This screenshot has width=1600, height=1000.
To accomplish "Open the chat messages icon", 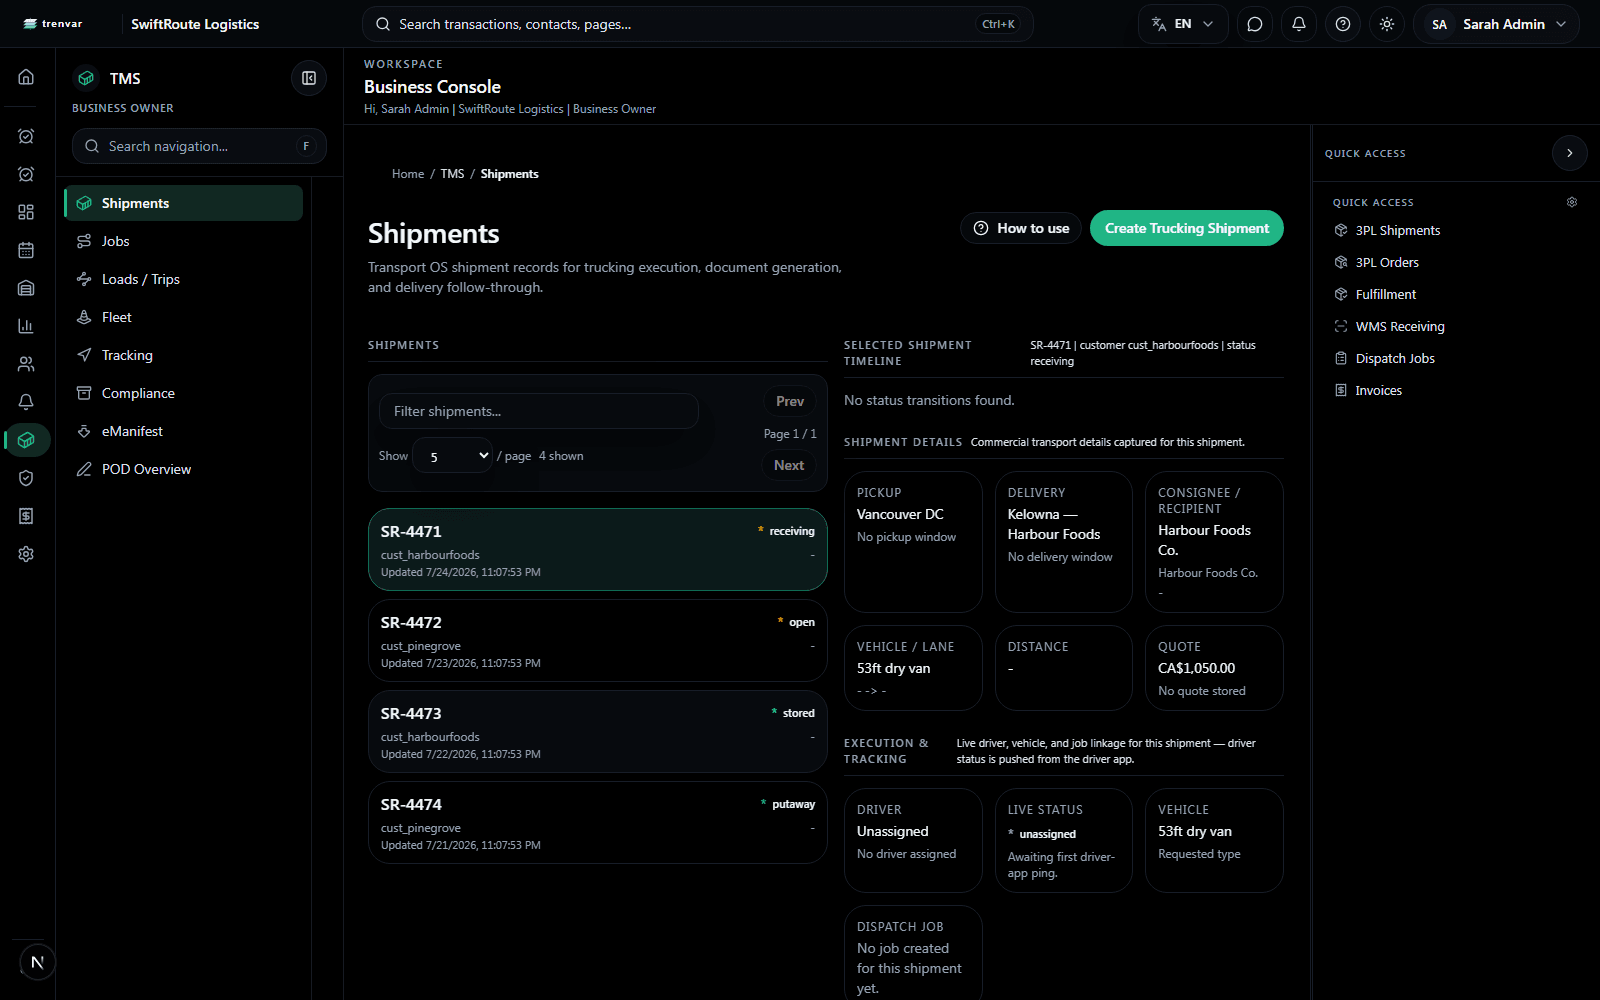I will pos(1255,24).
